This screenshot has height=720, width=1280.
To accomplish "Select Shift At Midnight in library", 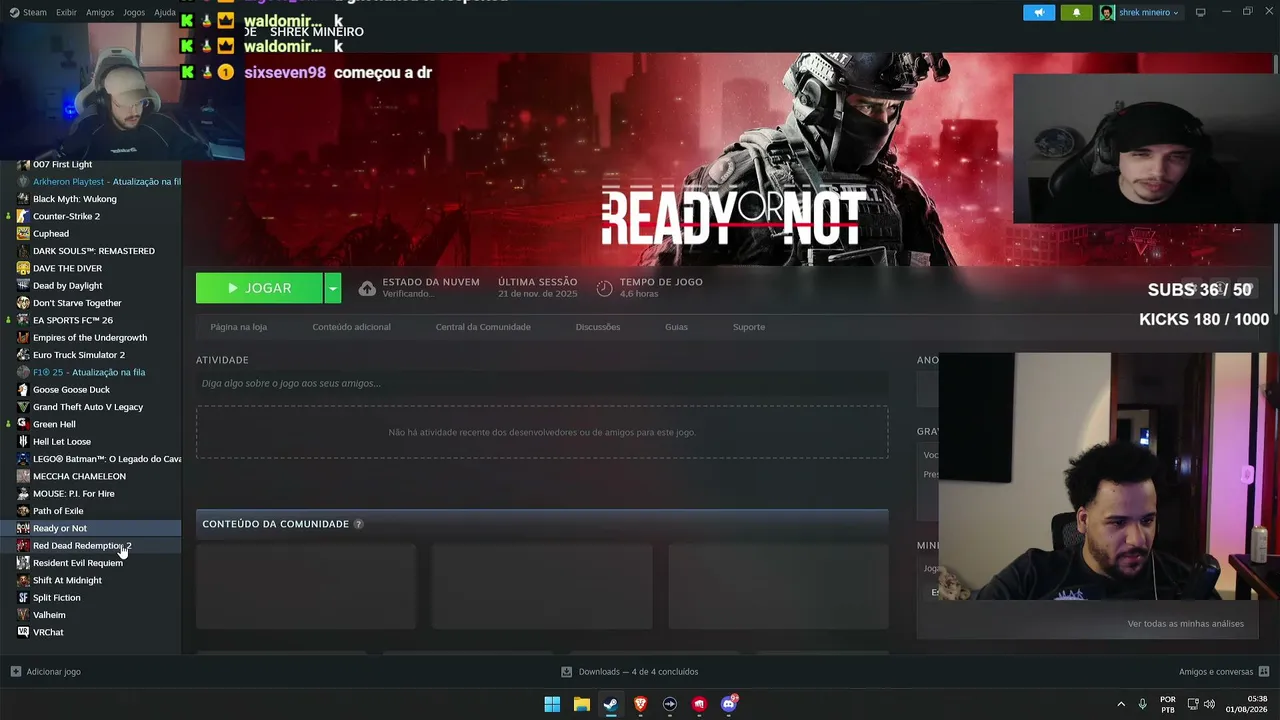I will pos(90,580).
